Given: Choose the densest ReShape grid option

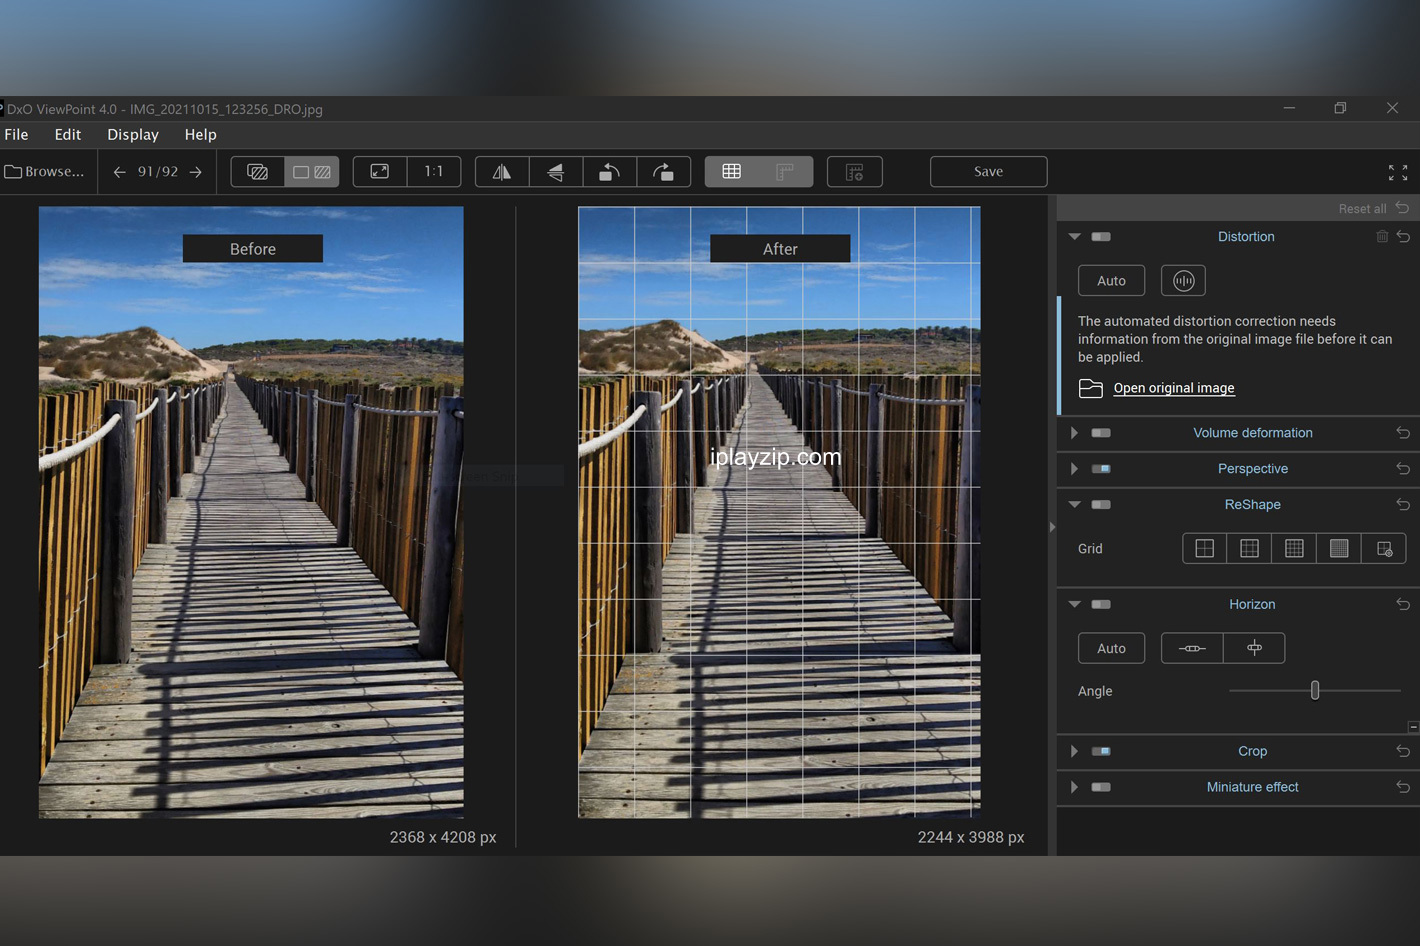Looking at the screenshot, I should (x=1339, y=548).
